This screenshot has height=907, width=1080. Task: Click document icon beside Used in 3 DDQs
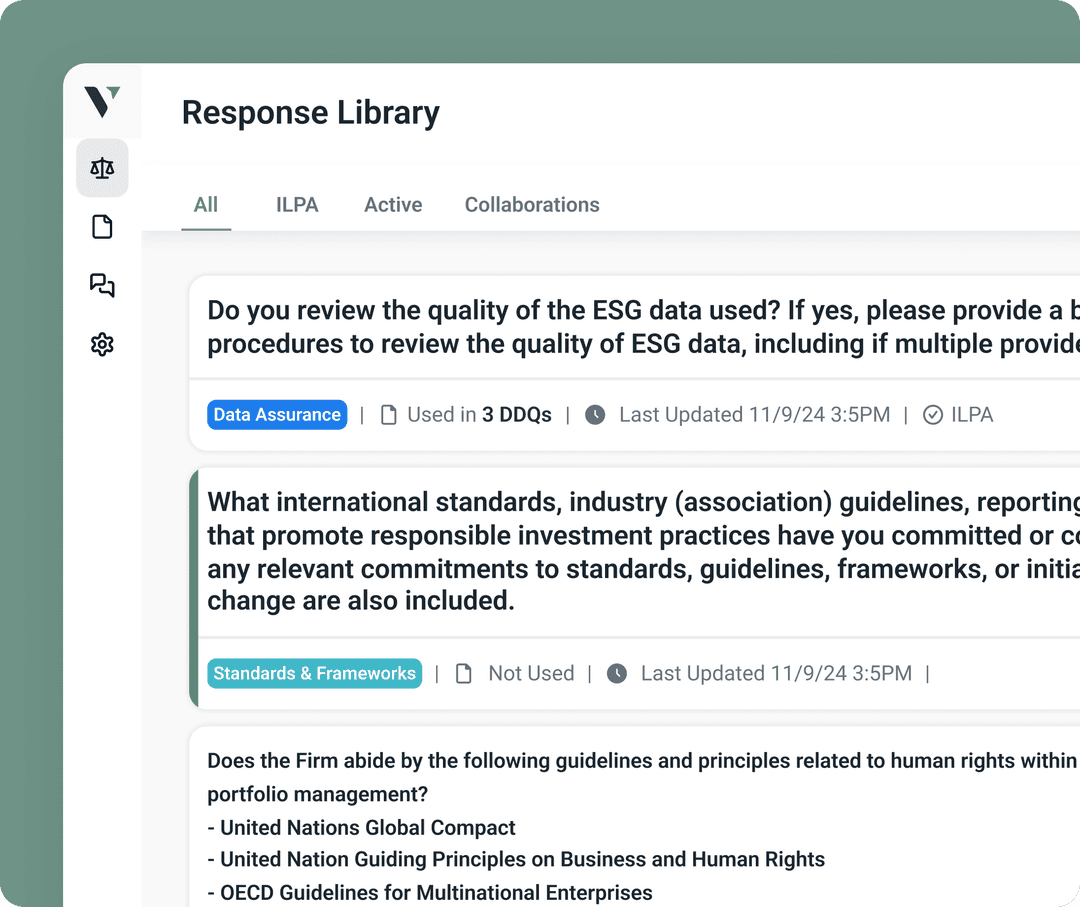tap(389, 415)
